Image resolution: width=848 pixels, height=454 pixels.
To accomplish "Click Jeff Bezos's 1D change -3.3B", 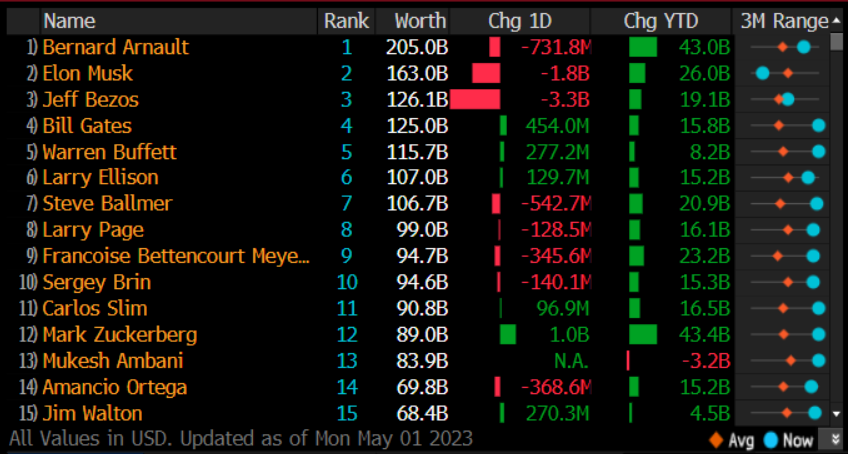I will tap(565, 100).
